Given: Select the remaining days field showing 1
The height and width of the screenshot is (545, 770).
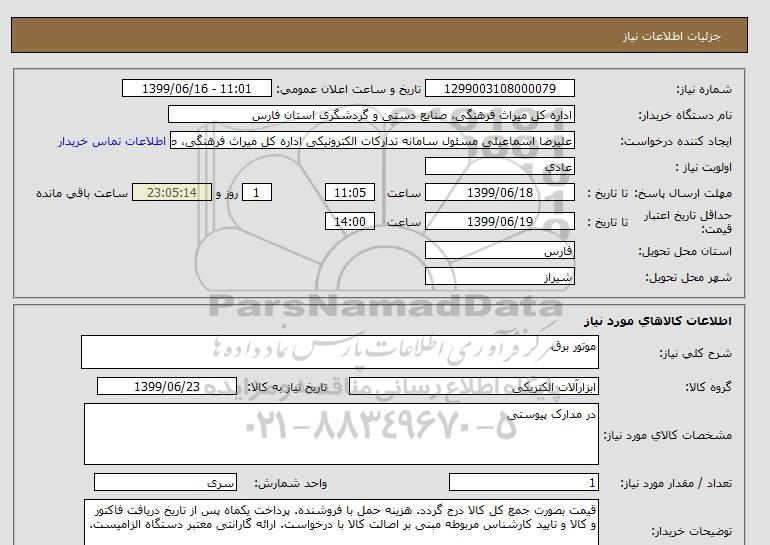Looking at the screenshot, I should tap(256, 192).
